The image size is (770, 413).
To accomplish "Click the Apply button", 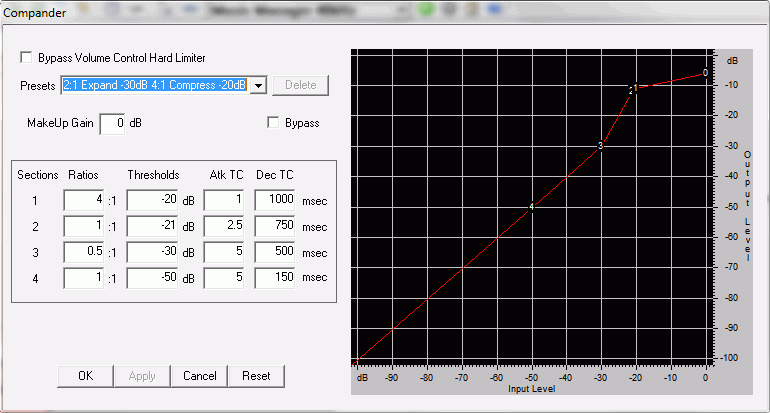I will point(142,376).
